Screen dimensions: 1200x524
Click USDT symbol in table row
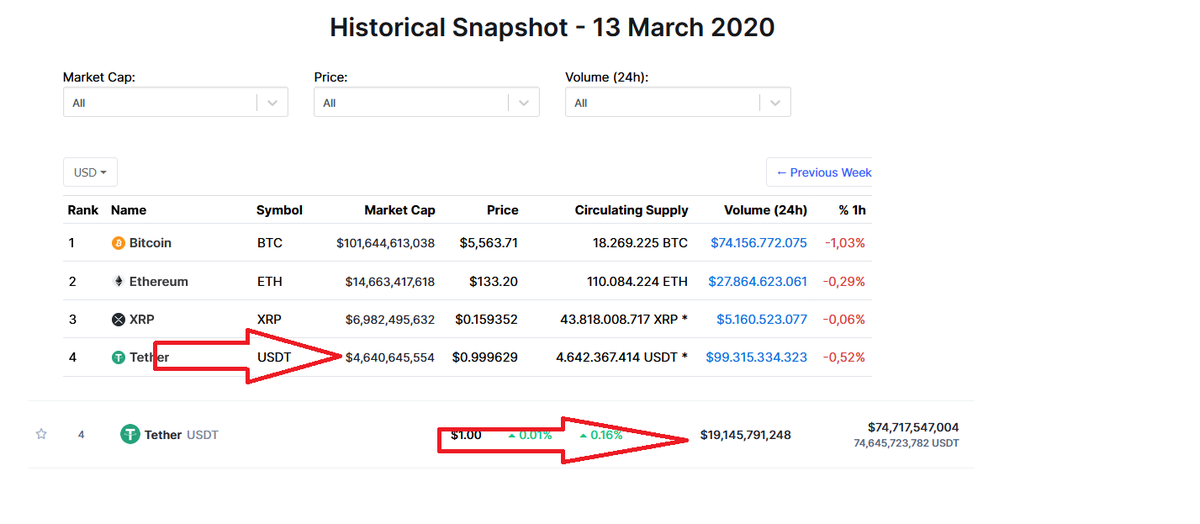click(x=274, y=357)
